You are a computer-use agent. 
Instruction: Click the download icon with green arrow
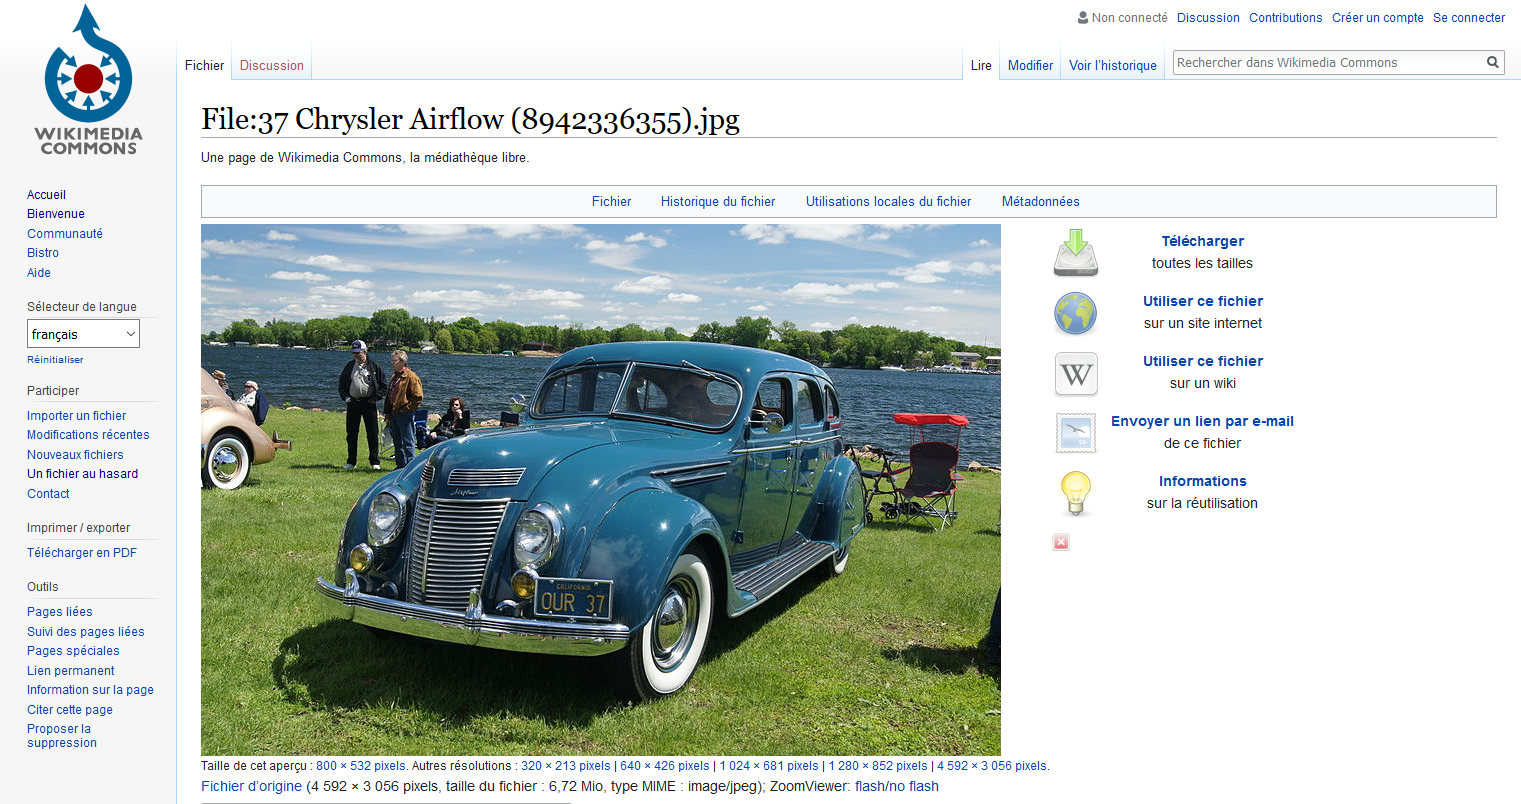(1075, 253)
